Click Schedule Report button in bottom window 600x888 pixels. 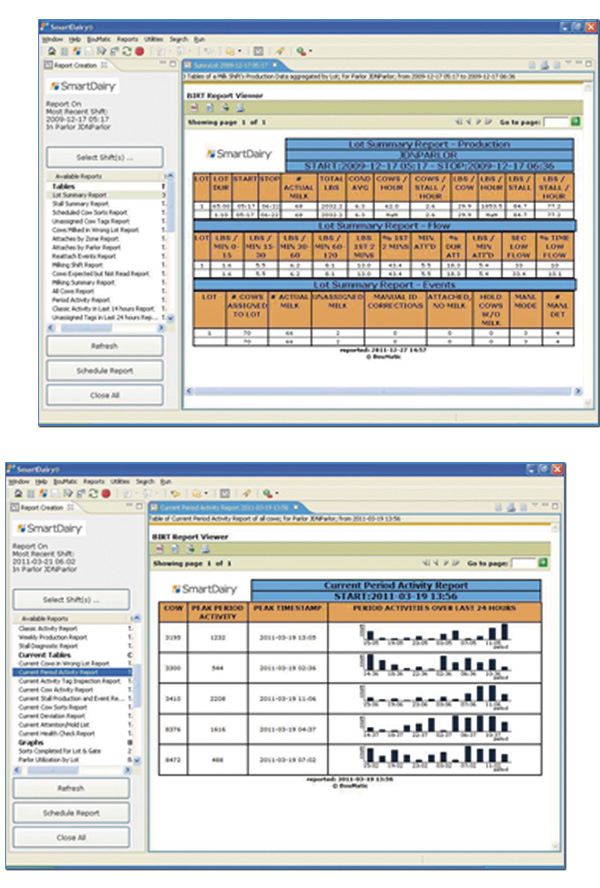click(x=71, y=813)
